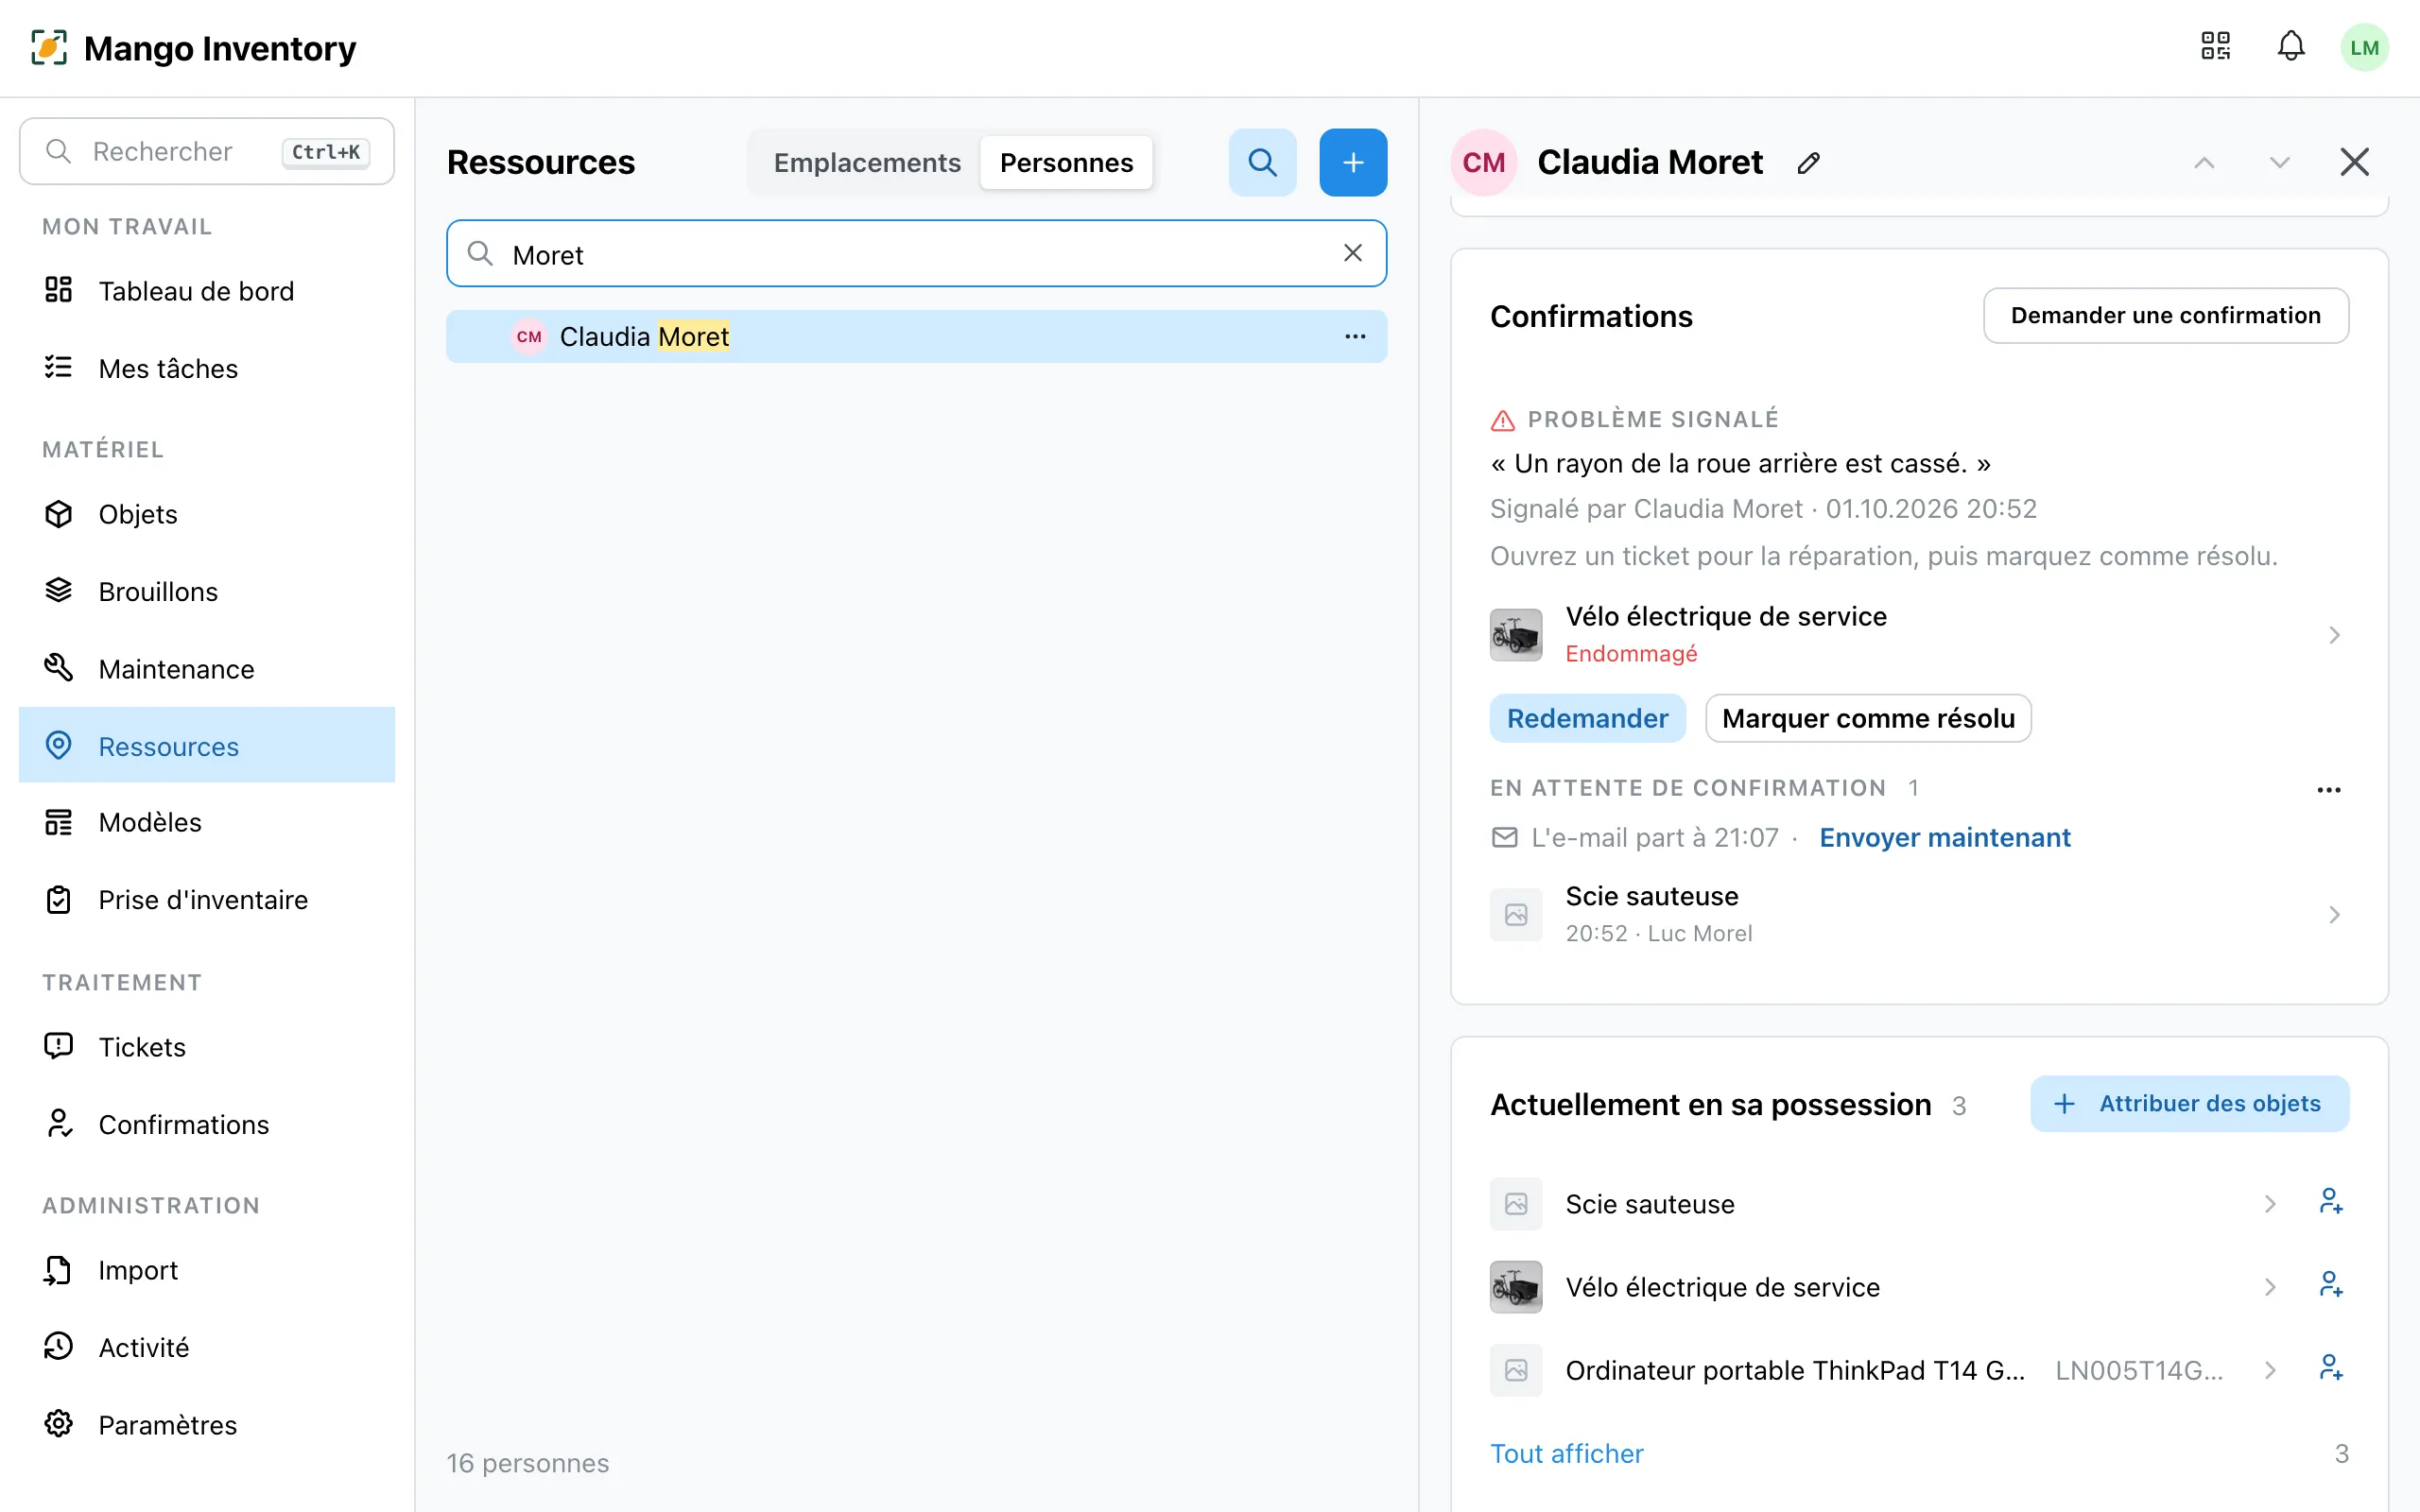Open the notifications bell

click(x=2291, y=46)
